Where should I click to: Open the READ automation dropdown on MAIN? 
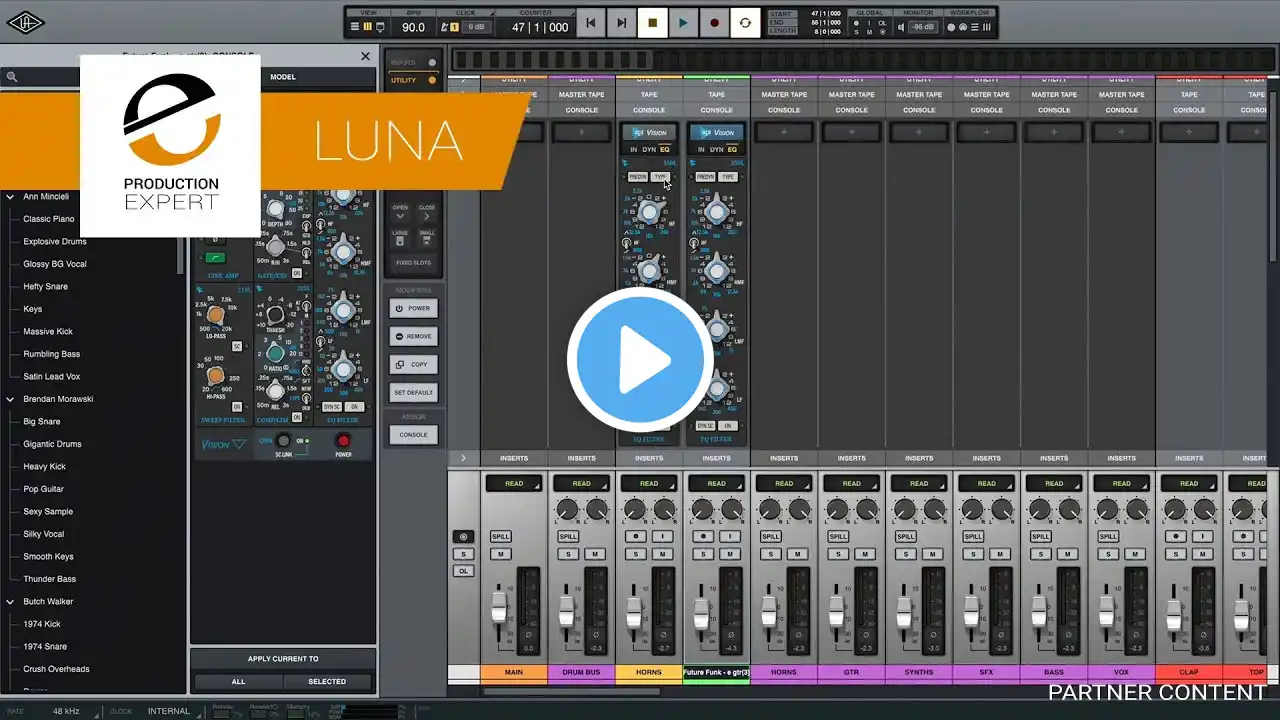[514, 483]
